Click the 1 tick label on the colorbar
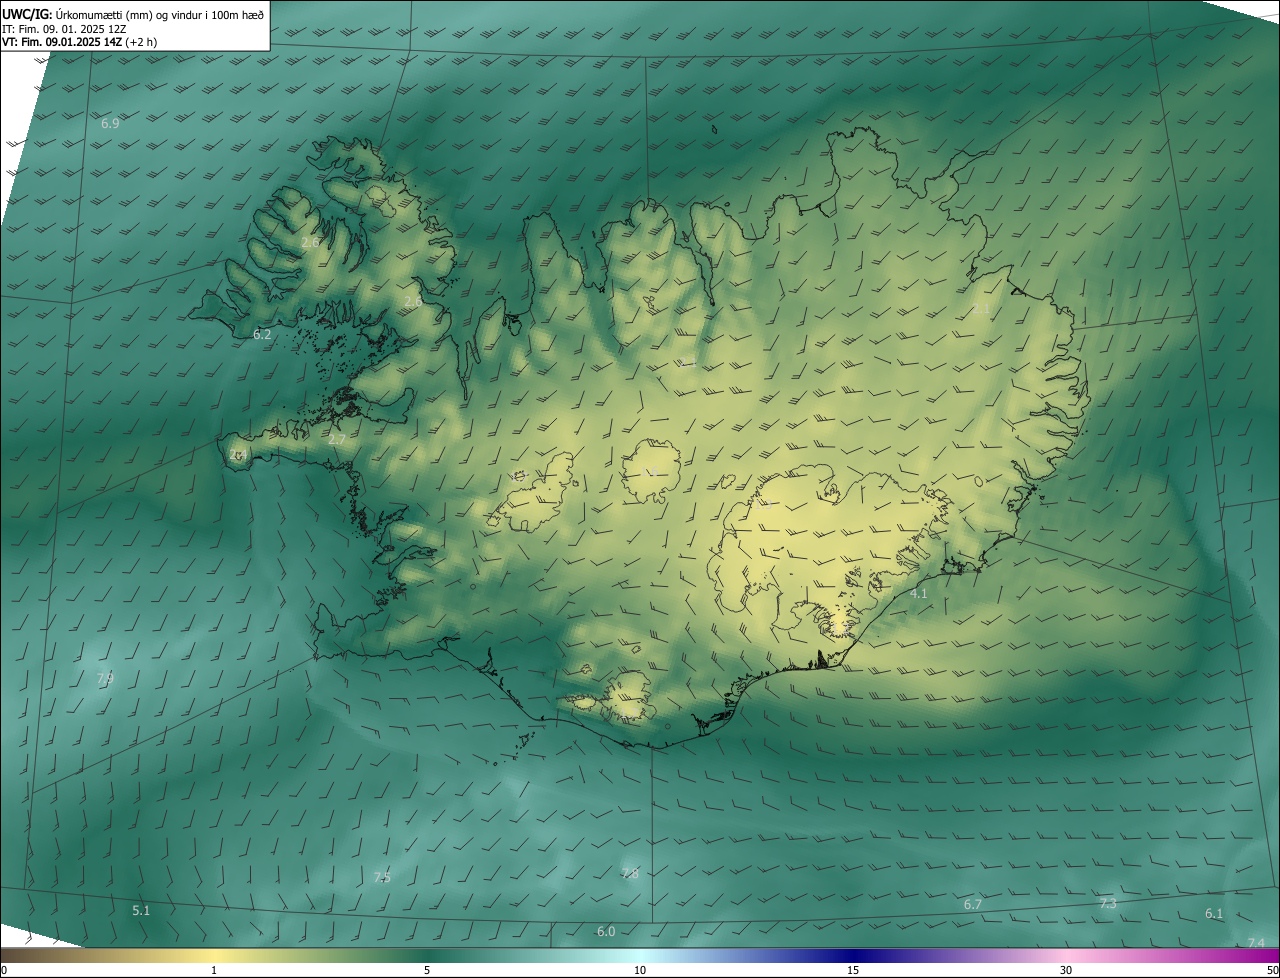This screenshot has height=978, width=1280. point(214,970)
